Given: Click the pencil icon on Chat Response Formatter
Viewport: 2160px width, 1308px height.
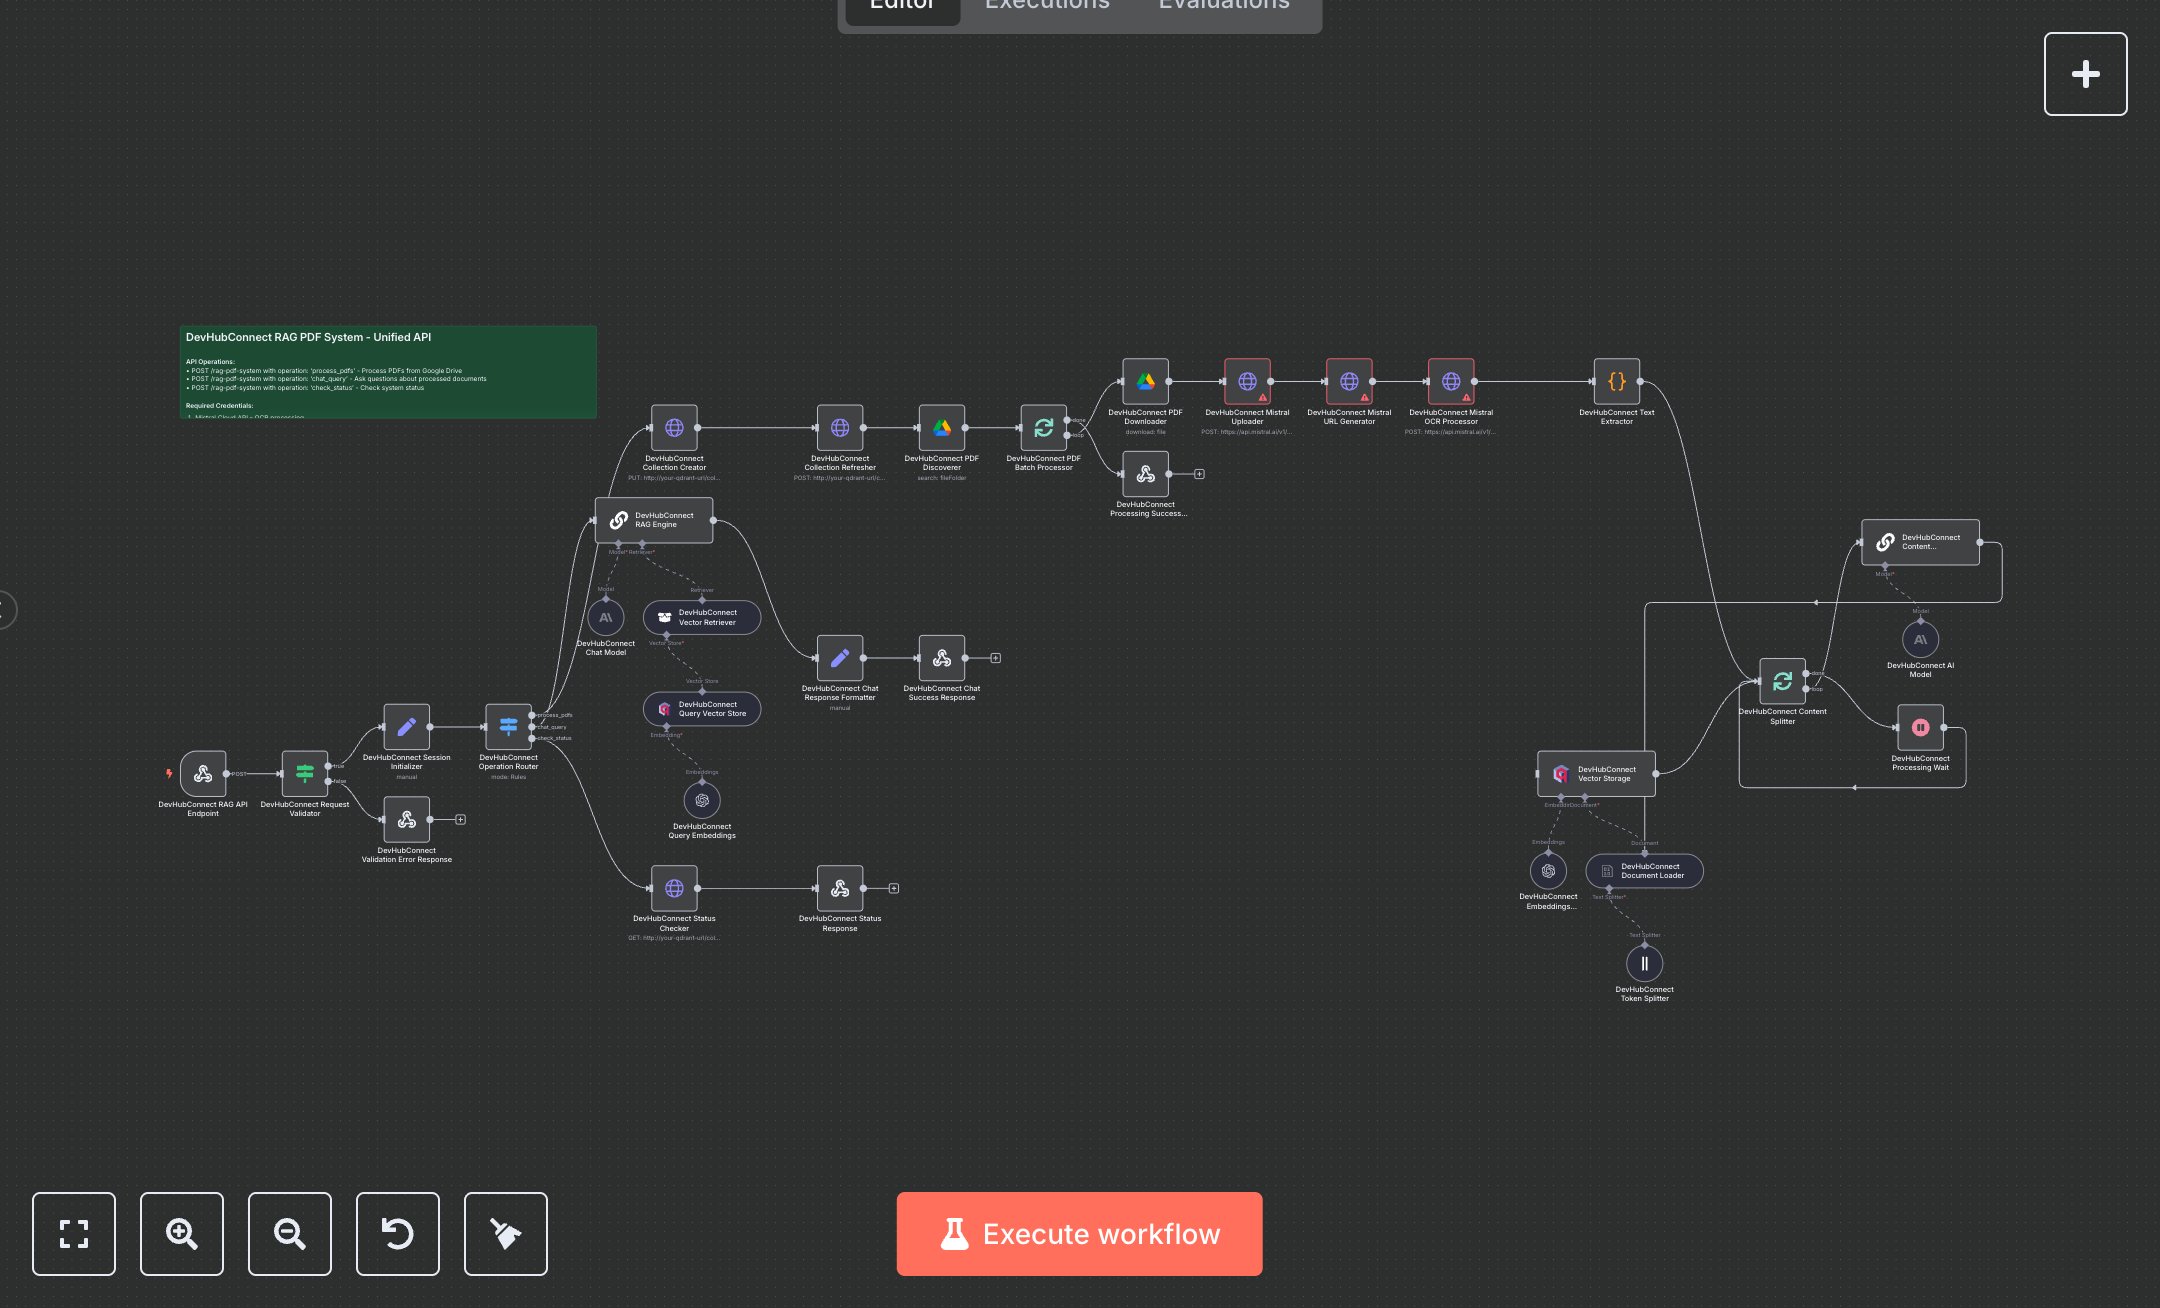Looking at the screenshot, I should (841, 657).
